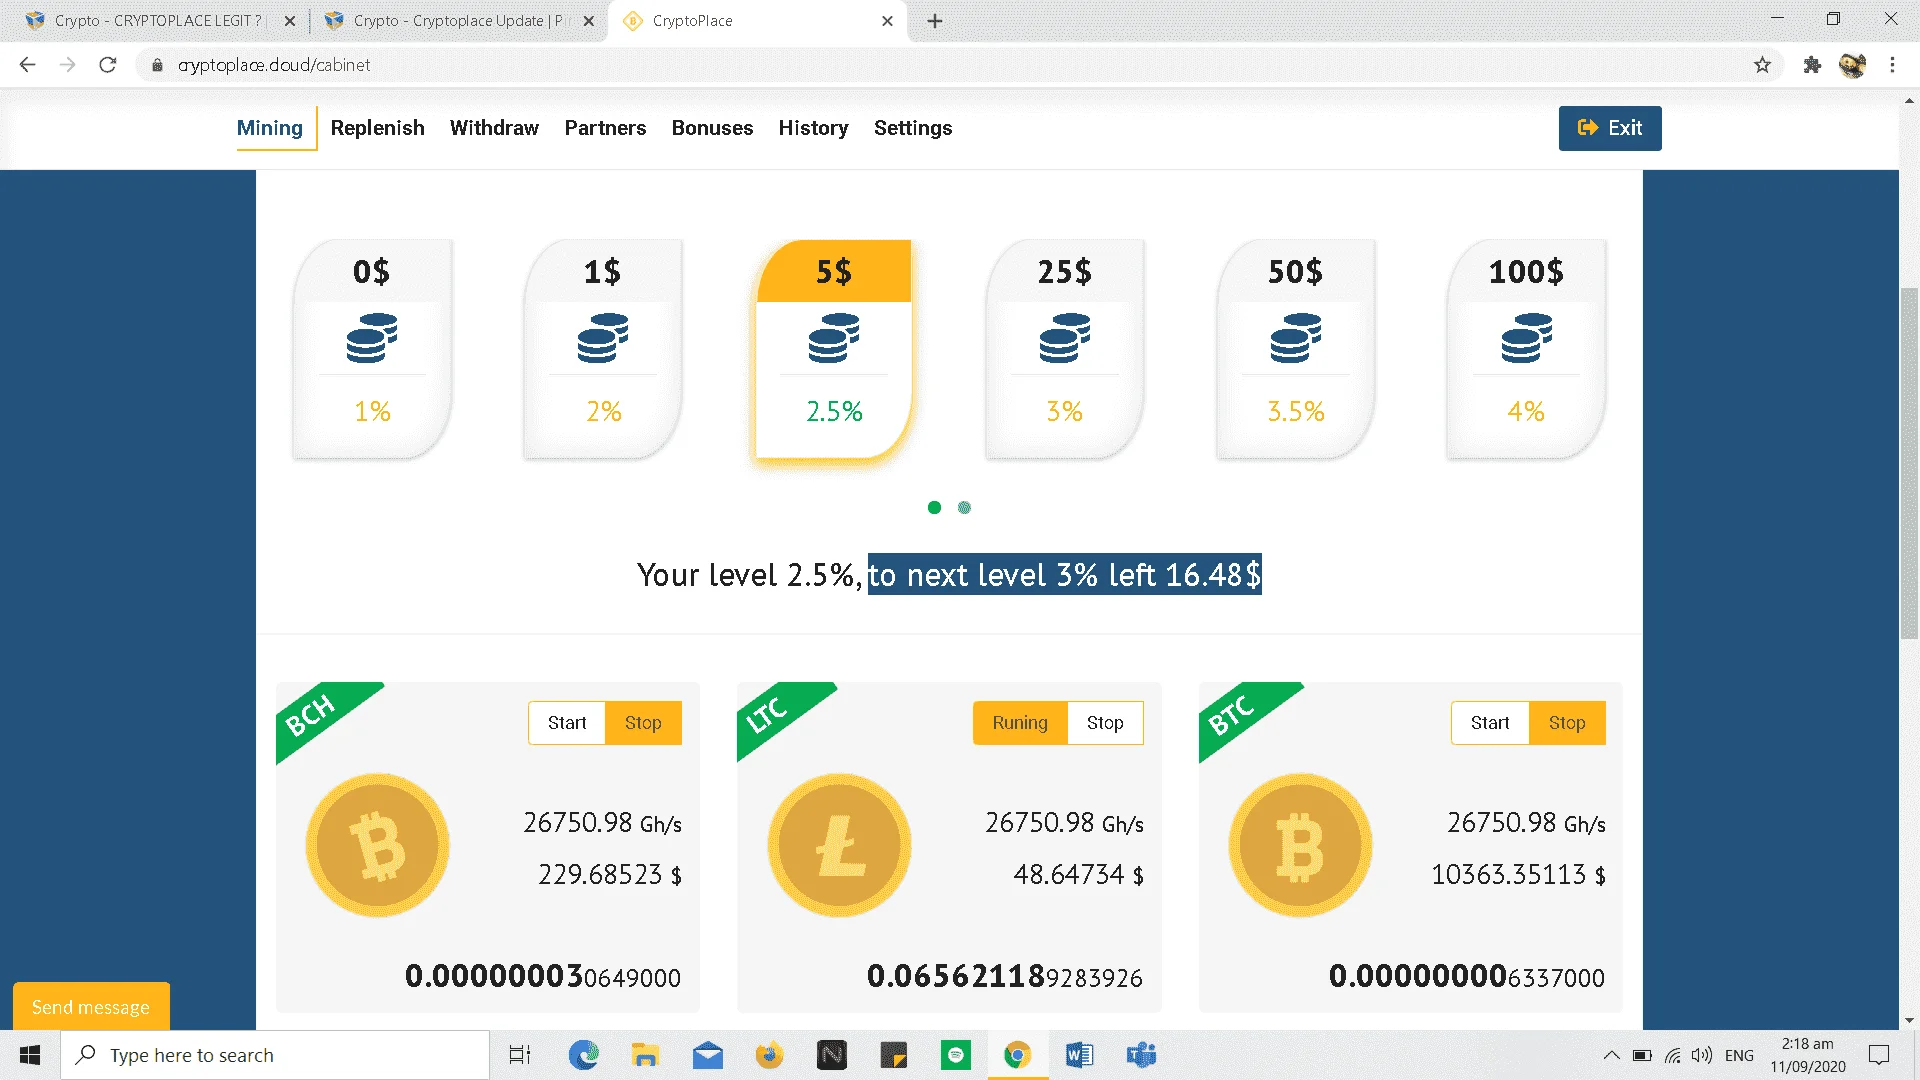Open the Send message chat button
This screenshot has width=1920, height=1080.
pyautogui.click(x=91, y=1007)
